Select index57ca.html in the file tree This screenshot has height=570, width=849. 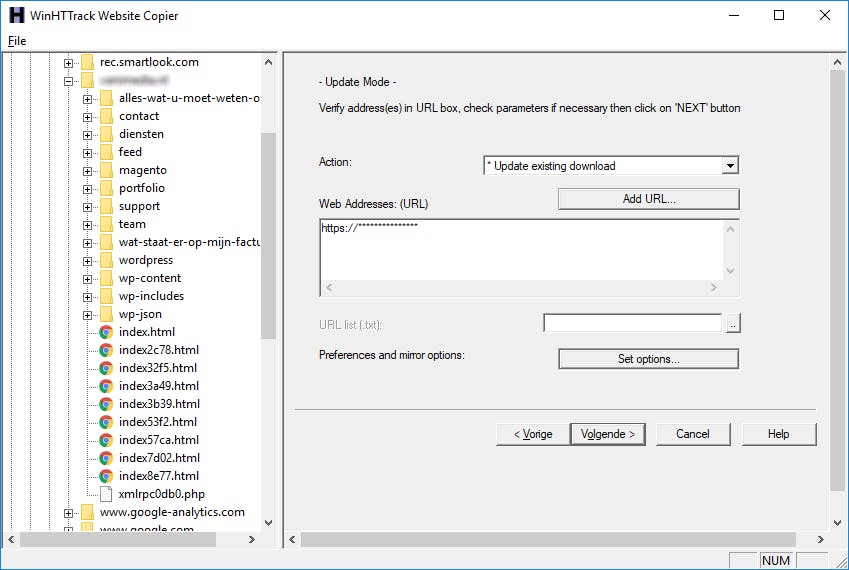point(158,440)
